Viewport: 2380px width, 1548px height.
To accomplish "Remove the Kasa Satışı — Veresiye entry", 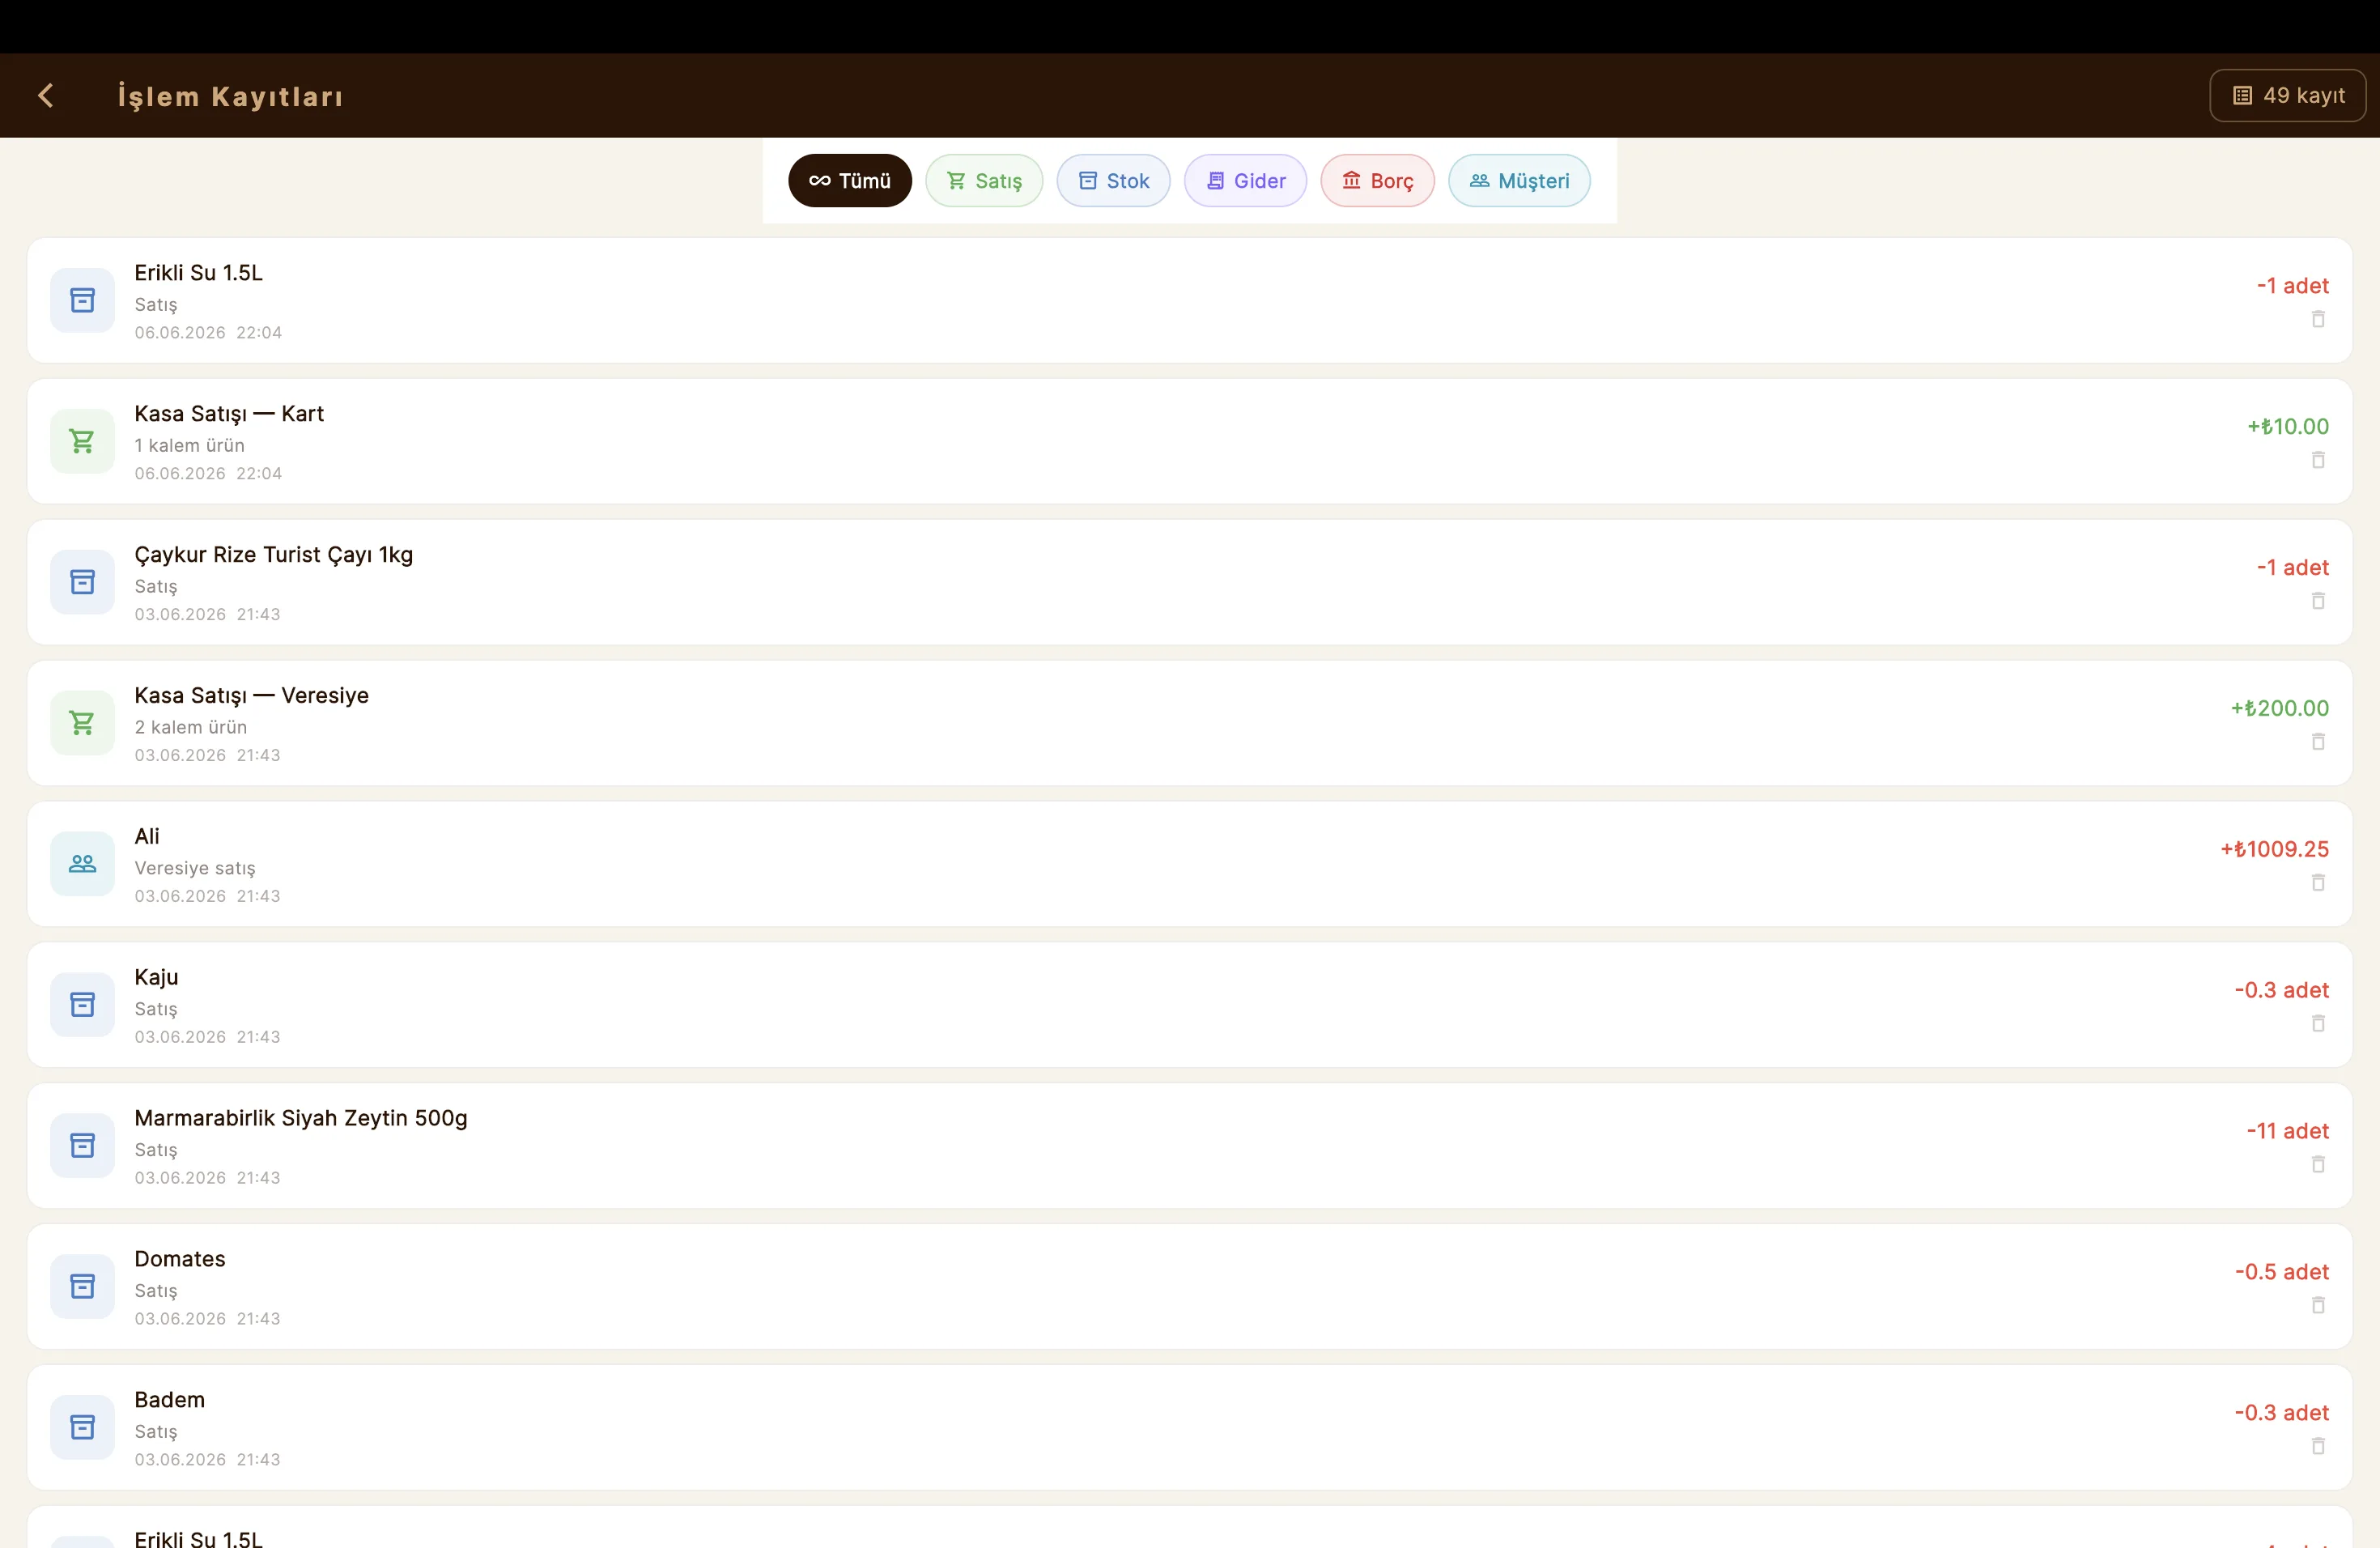I will pyautogui.click(x=2318, y=742).
